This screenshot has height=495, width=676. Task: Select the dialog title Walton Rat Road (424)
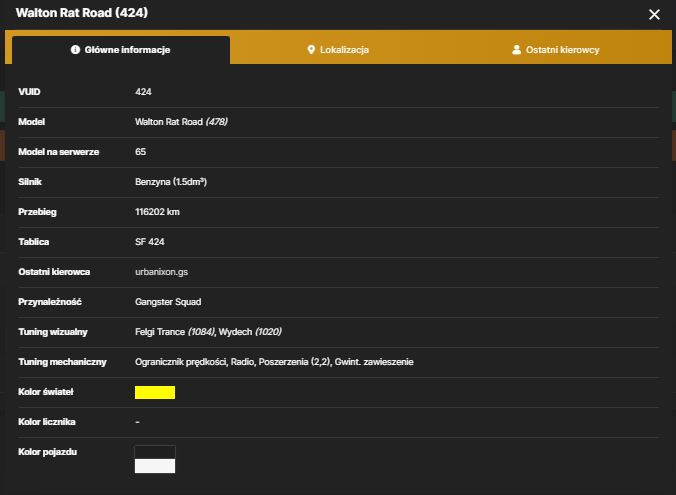click(82, 13)
